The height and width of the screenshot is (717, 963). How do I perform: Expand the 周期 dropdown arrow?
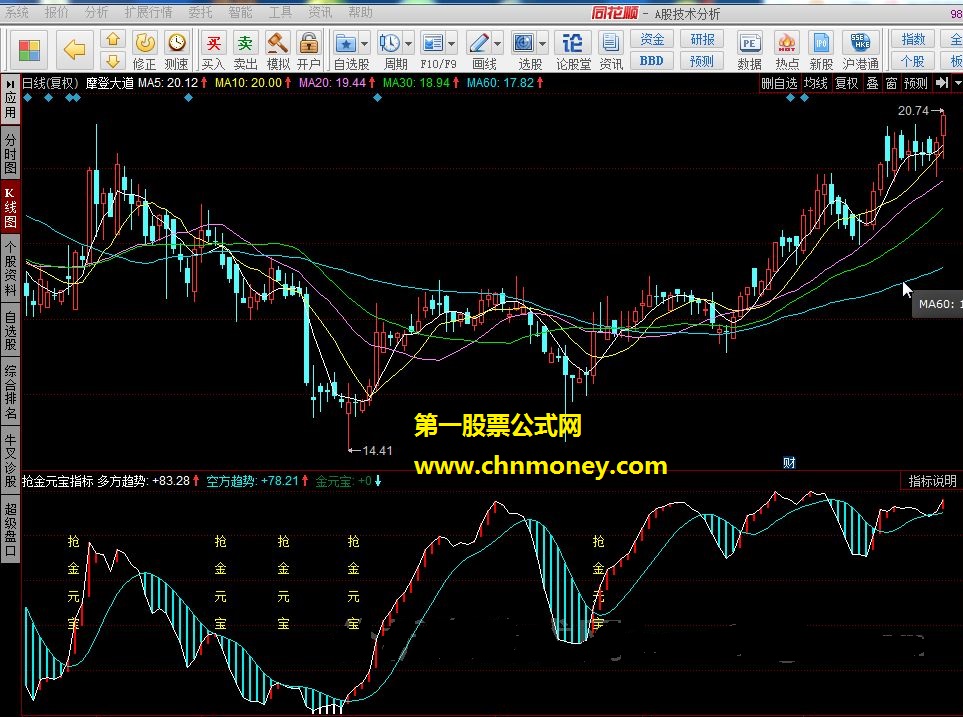(x=408, y=44)
